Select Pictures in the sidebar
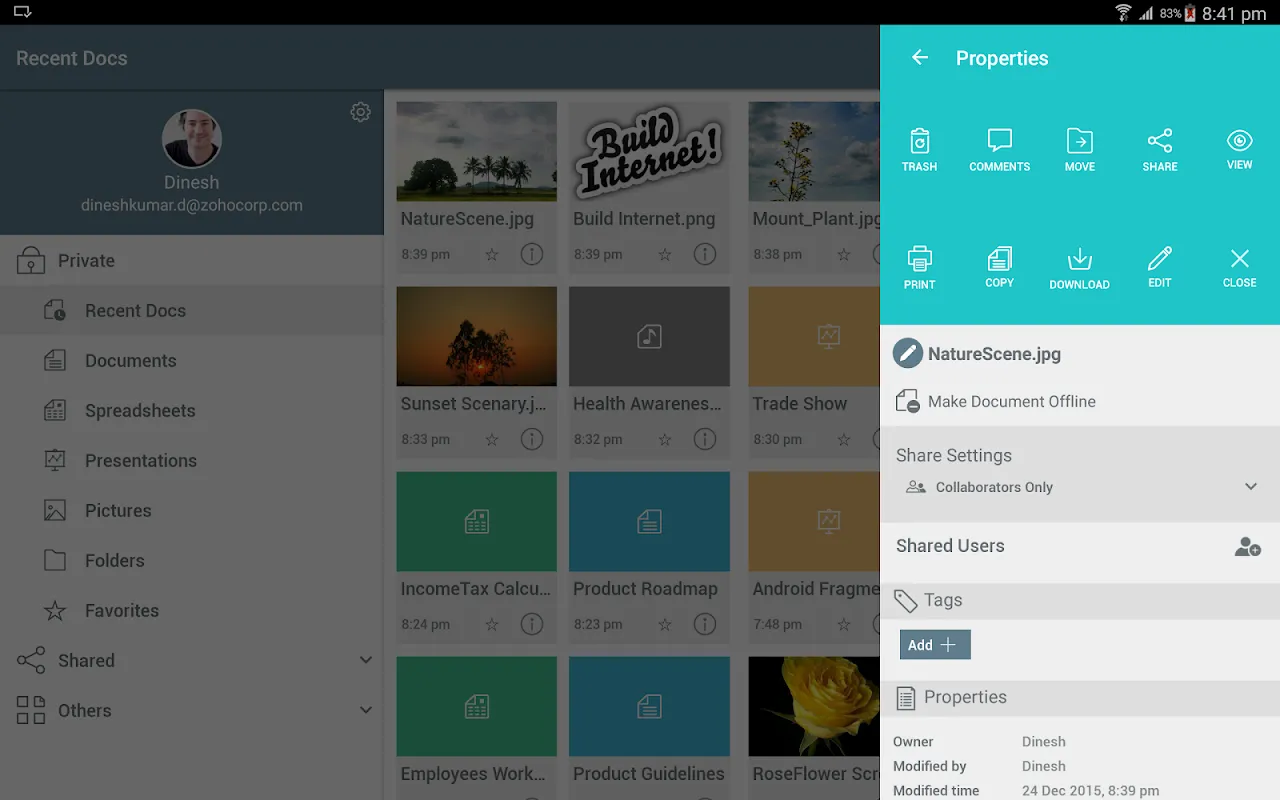Viewport: 1280px width, 800px height. 118,511
